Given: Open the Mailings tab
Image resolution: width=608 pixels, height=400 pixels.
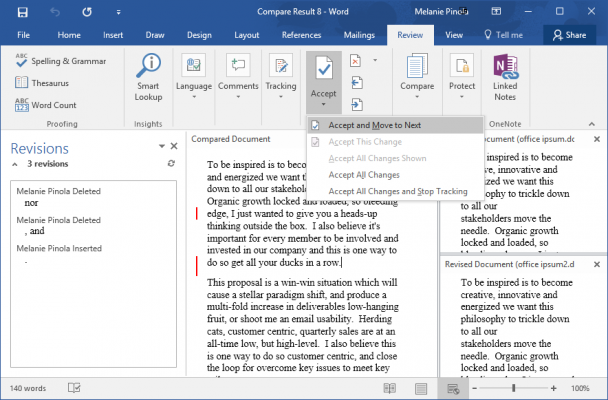Looking at the screenshot, I should tap(359, 35).
